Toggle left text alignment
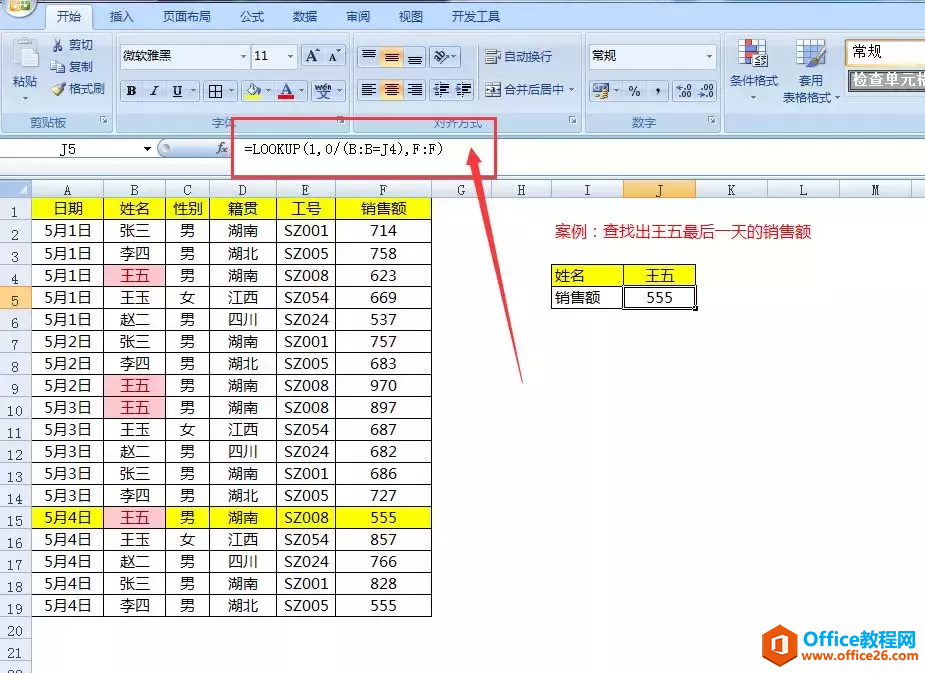 369,90
